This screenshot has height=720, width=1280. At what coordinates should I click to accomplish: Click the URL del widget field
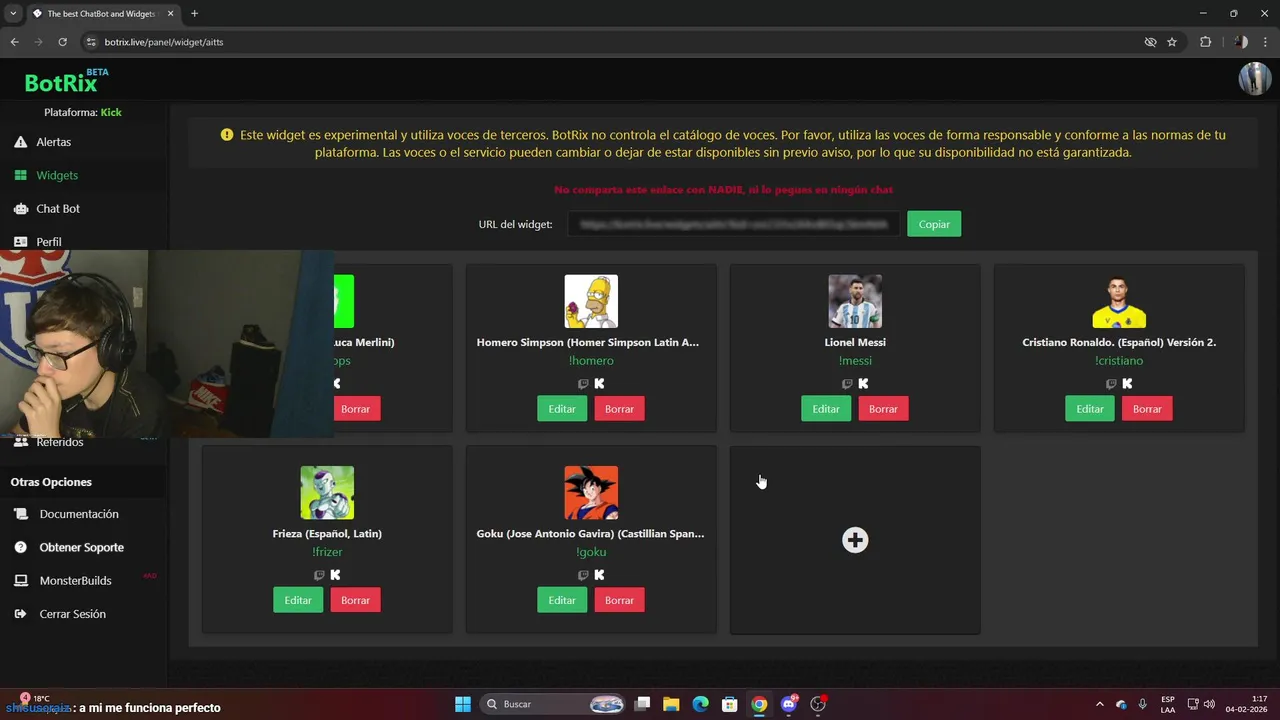pos(733,224)
